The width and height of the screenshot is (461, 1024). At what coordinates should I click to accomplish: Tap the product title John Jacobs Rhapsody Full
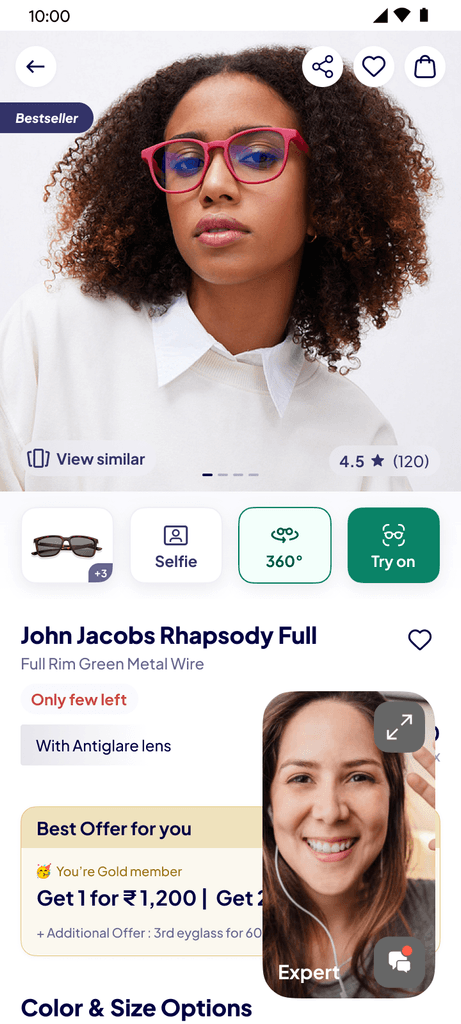coord(168,635)
